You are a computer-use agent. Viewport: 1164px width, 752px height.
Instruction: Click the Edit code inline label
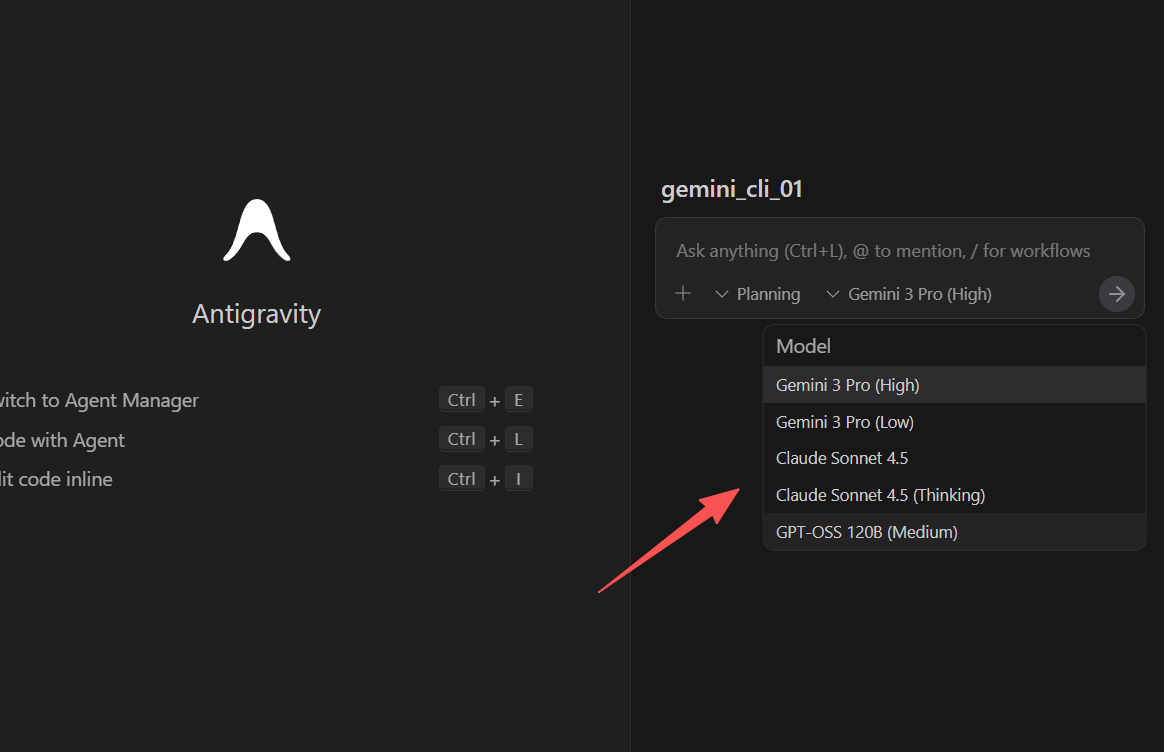click(x=55, y=479)
